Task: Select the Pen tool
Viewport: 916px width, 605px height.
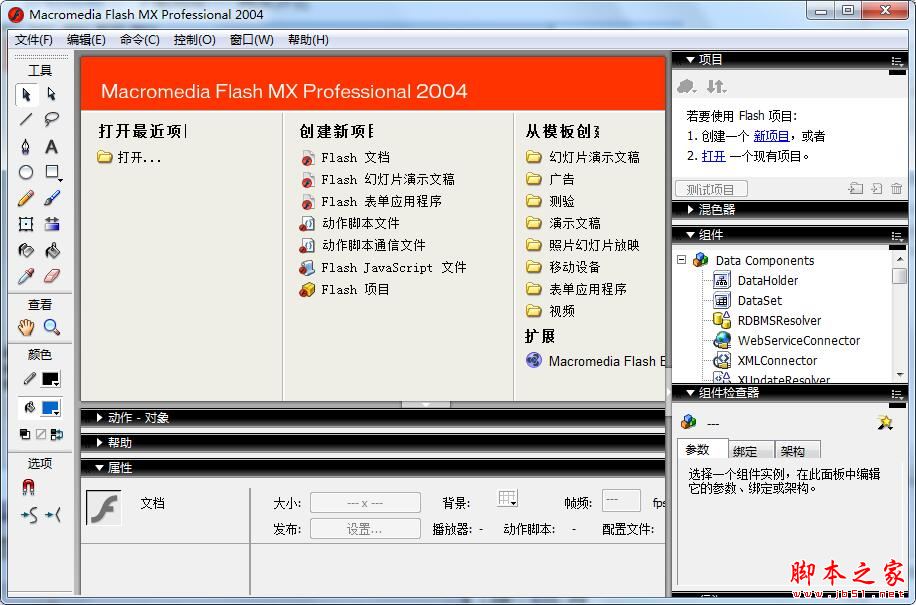Action: [26, 146]
